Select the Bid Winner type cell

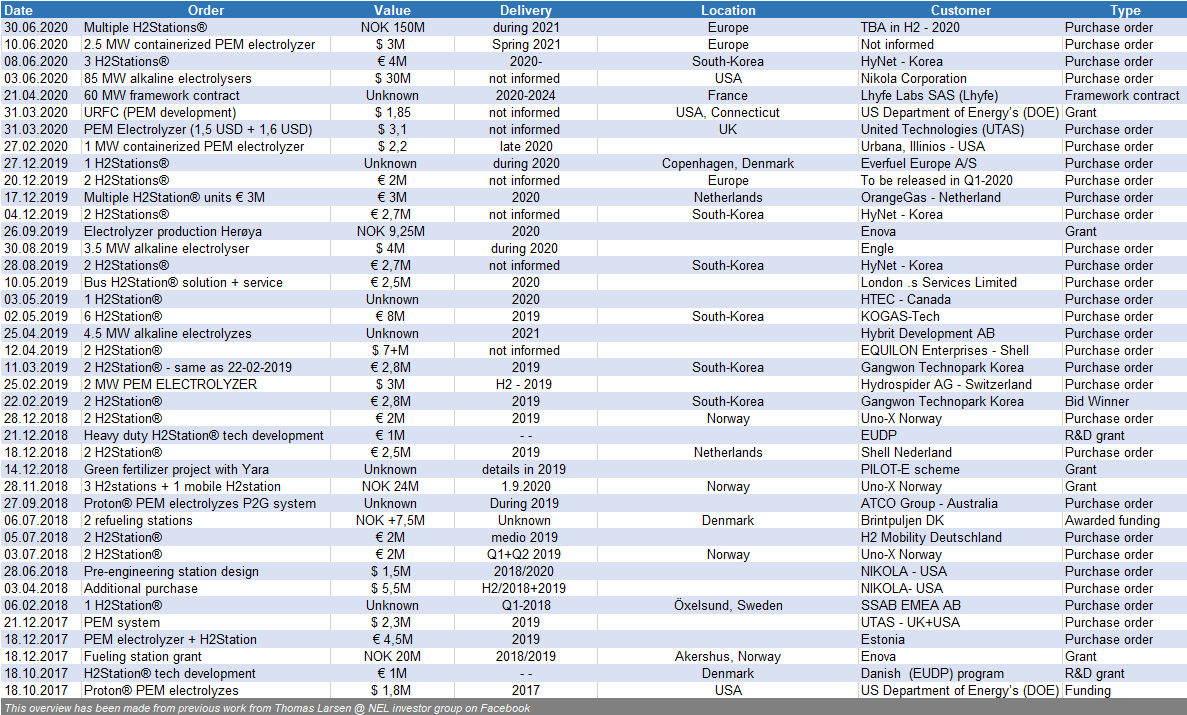[1096, 402]
